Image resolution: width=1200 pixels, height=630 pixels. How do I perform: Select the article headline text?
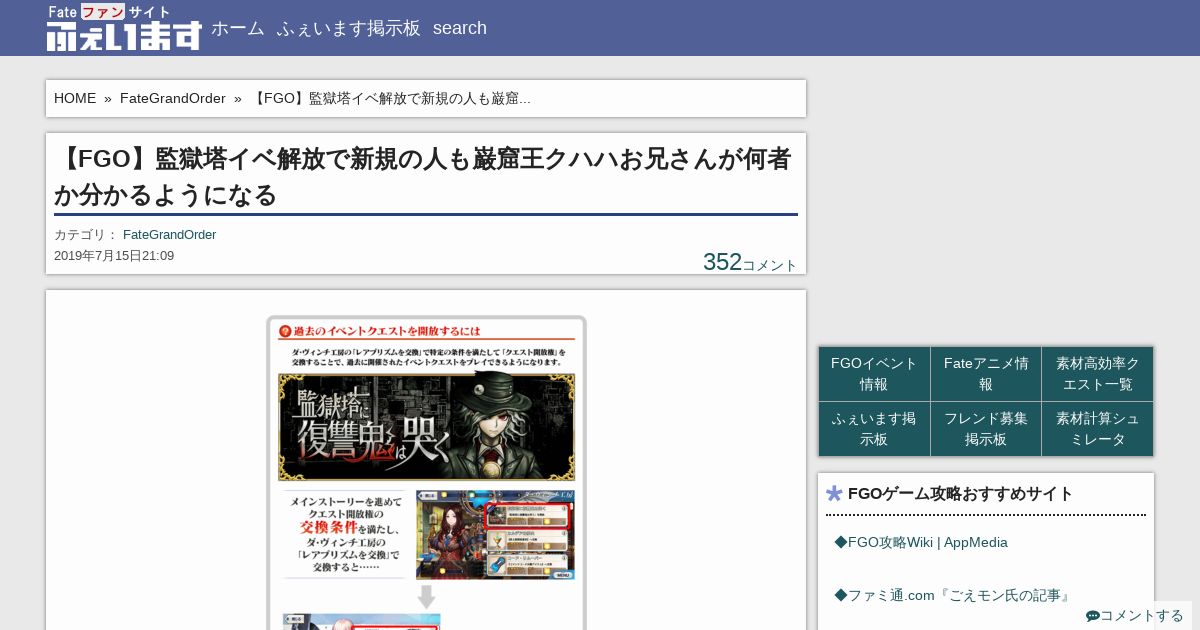click(425, 176)
